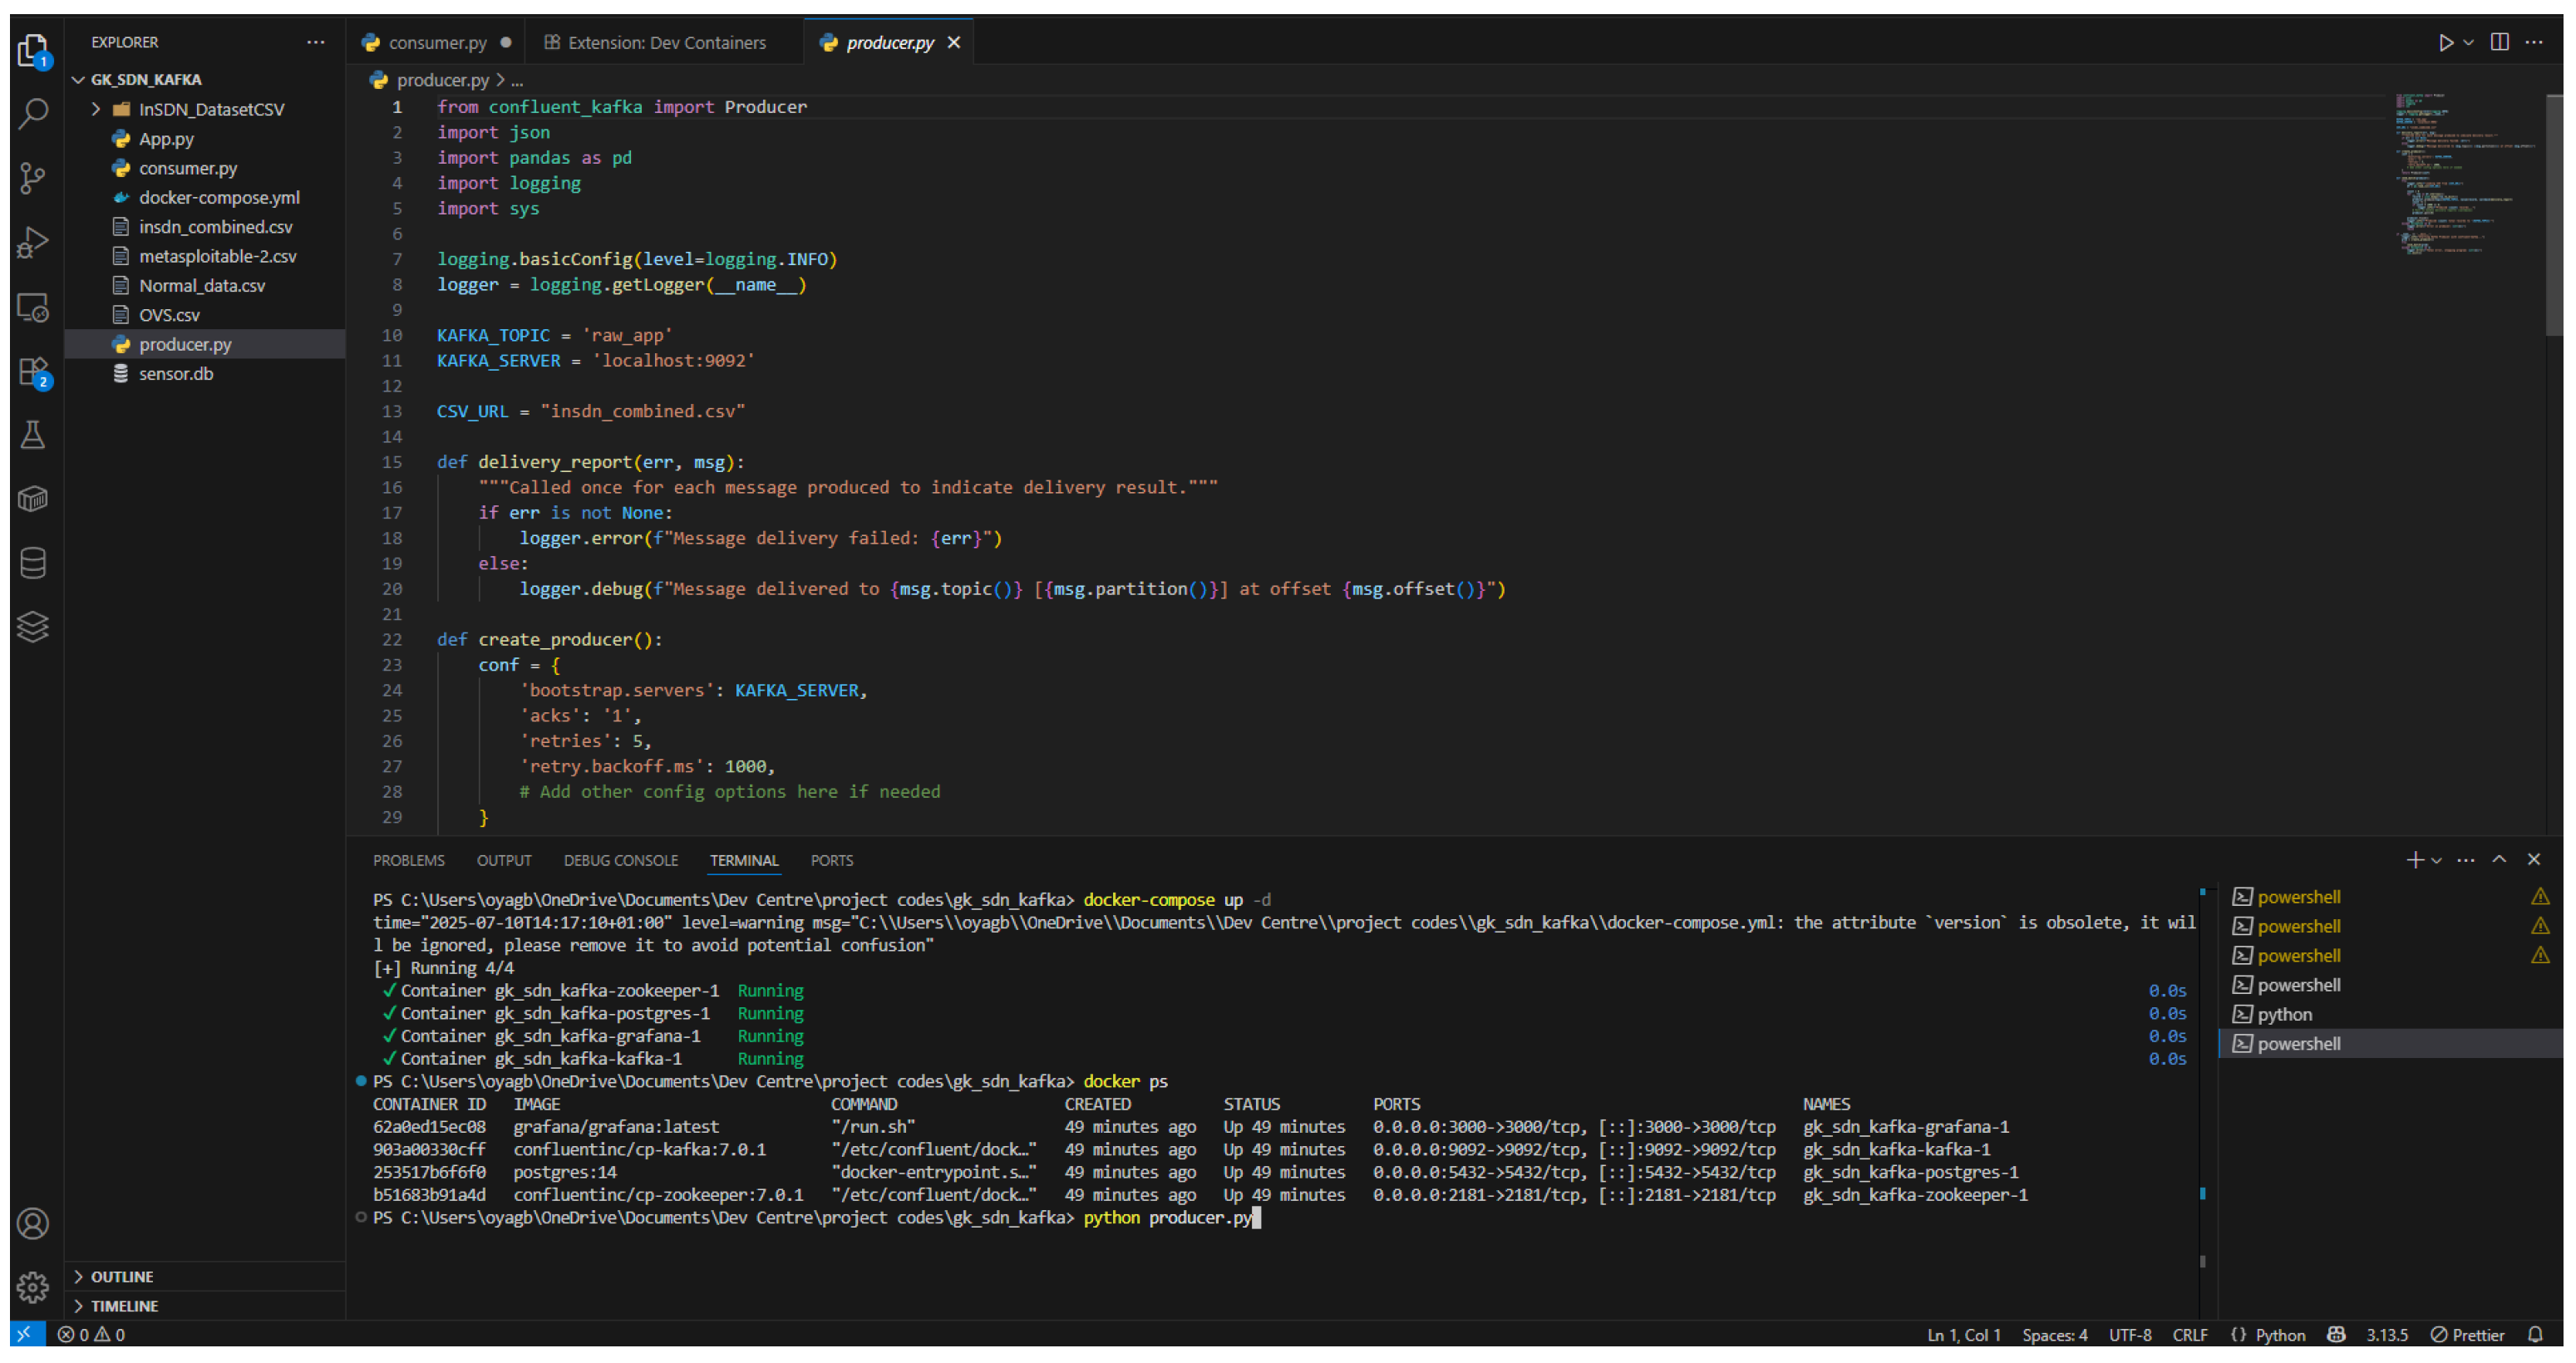This screenshot has width=2576, height=1363.
Task: Toggle notifications bell in status bar
Action: 2535,1334
